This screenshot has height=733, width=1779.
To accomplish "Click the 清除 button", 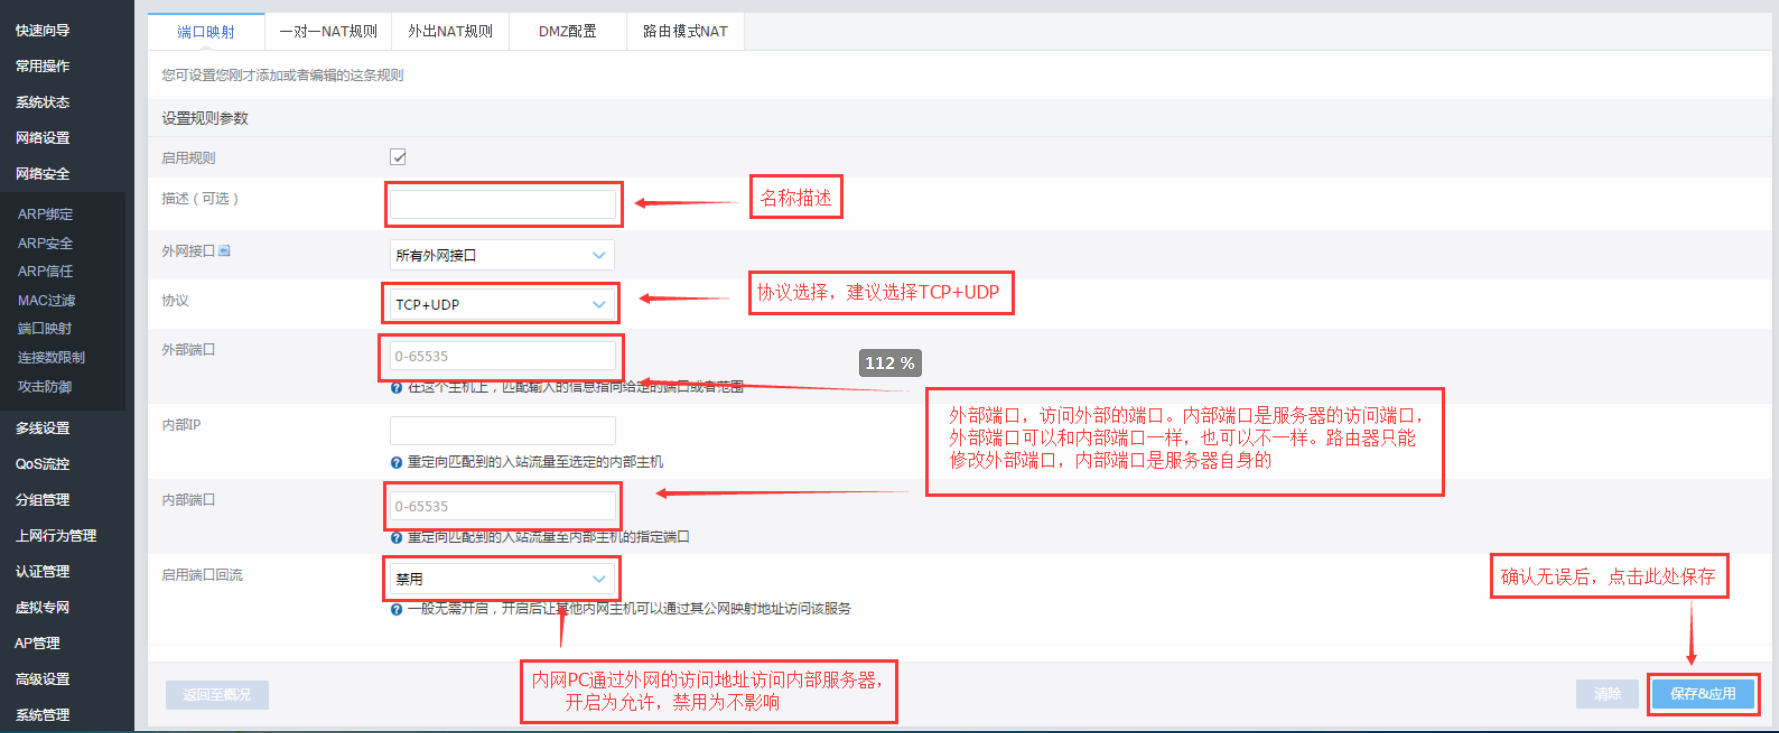I will [x=1607, y=694].
